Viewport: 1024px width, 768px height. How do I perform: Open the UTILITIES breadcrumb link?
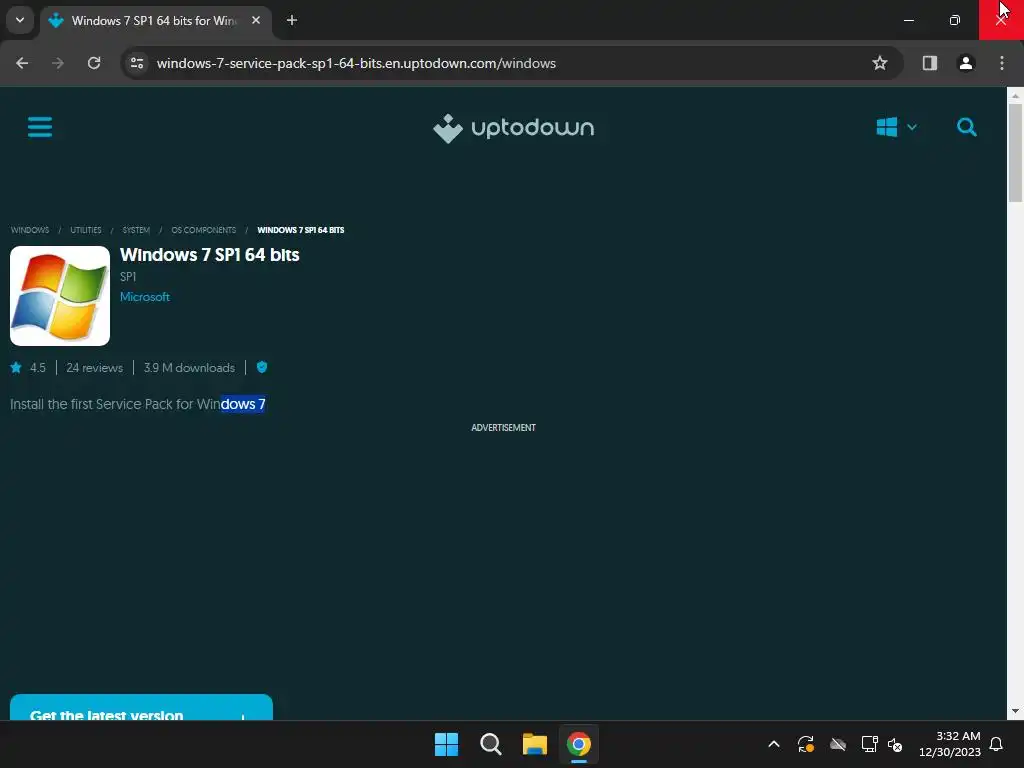(x=86, y=230)
